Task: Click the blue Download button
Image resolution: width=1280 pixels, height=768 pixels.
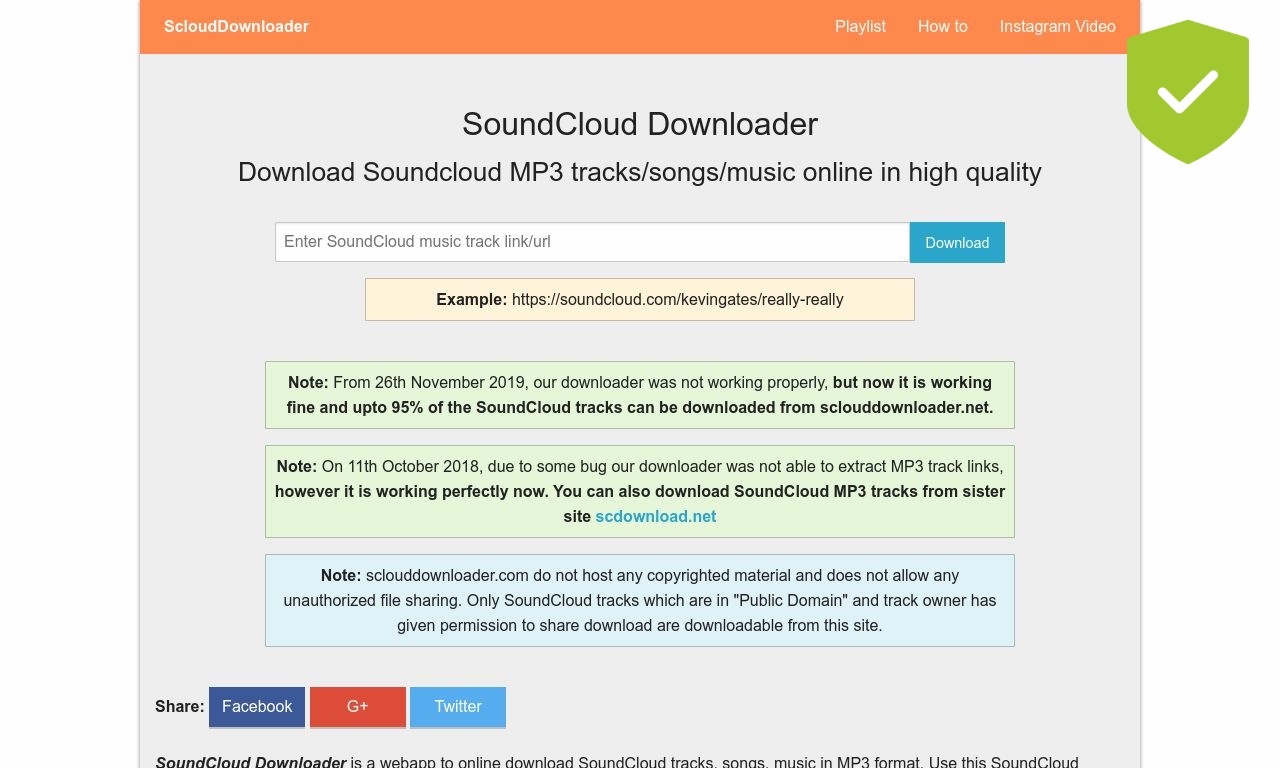Action: 957,242
